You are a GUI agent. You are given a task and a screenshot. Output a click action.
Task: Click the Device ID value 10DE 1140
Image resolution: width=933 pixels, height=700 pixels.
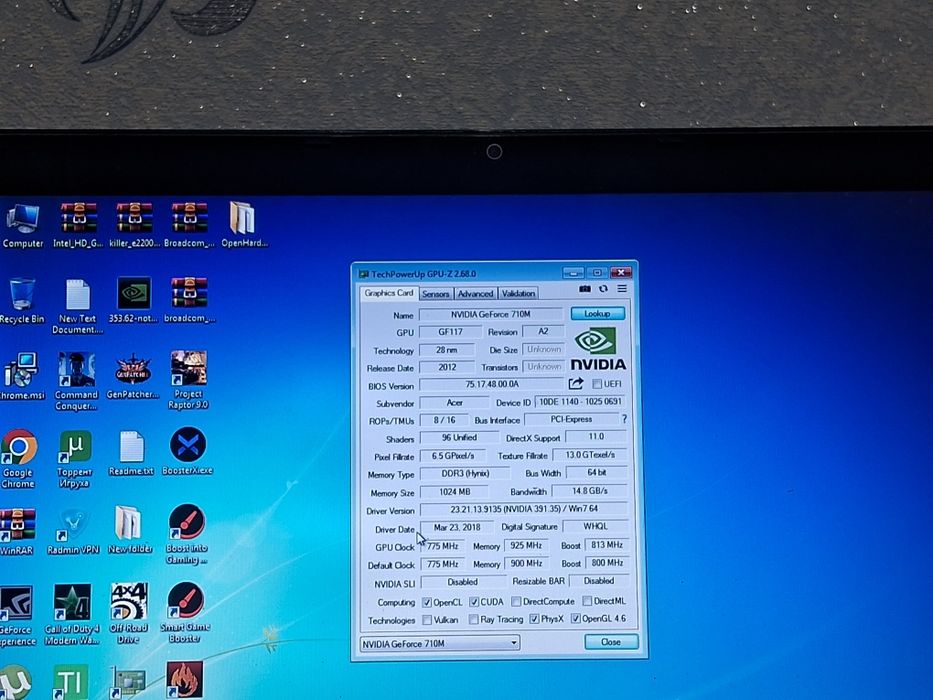coord(580,402)
